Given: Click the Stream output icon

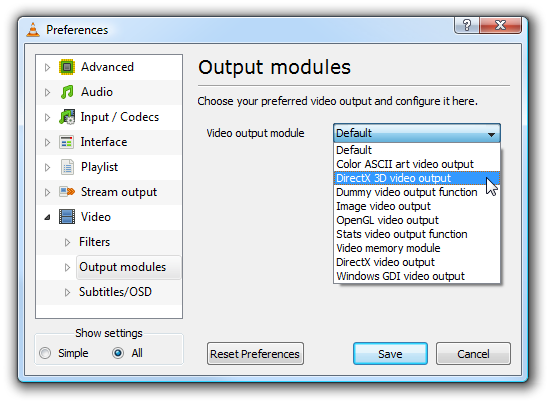Looking at the screenshot, I should (67, 192).
